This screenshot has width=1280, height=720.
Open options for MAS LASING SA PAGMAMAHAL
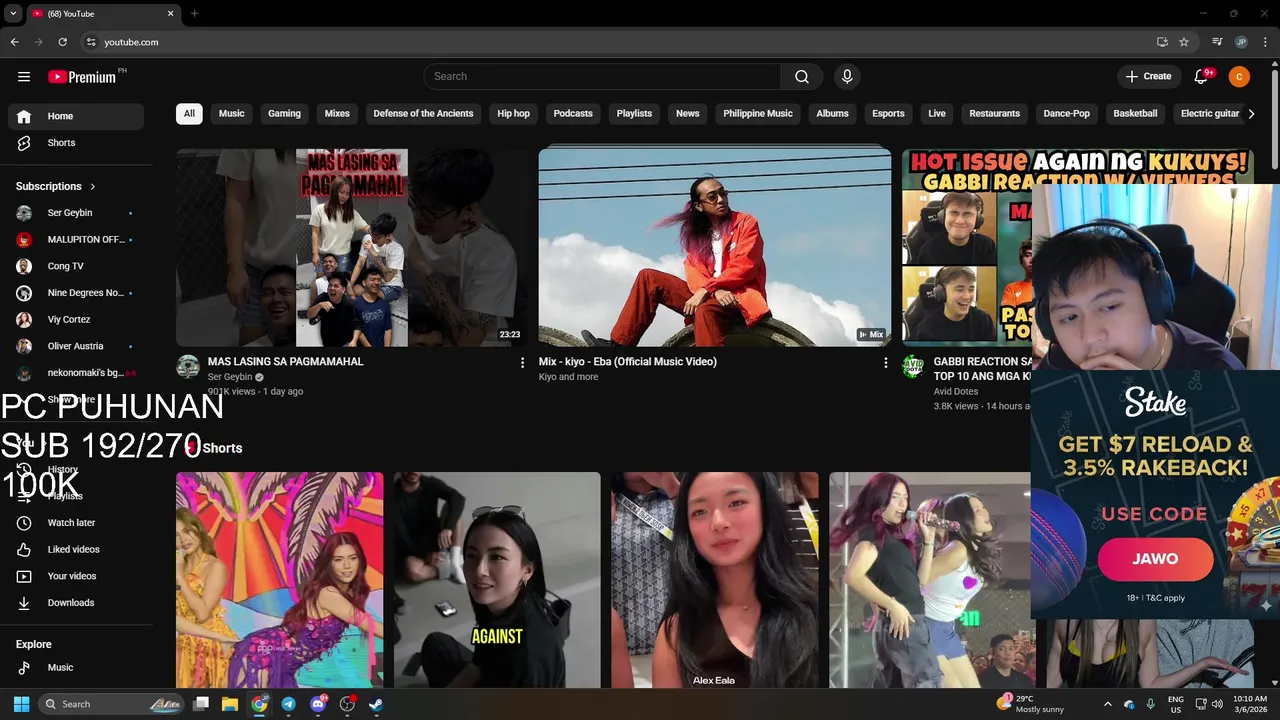[x=522, y=363]
